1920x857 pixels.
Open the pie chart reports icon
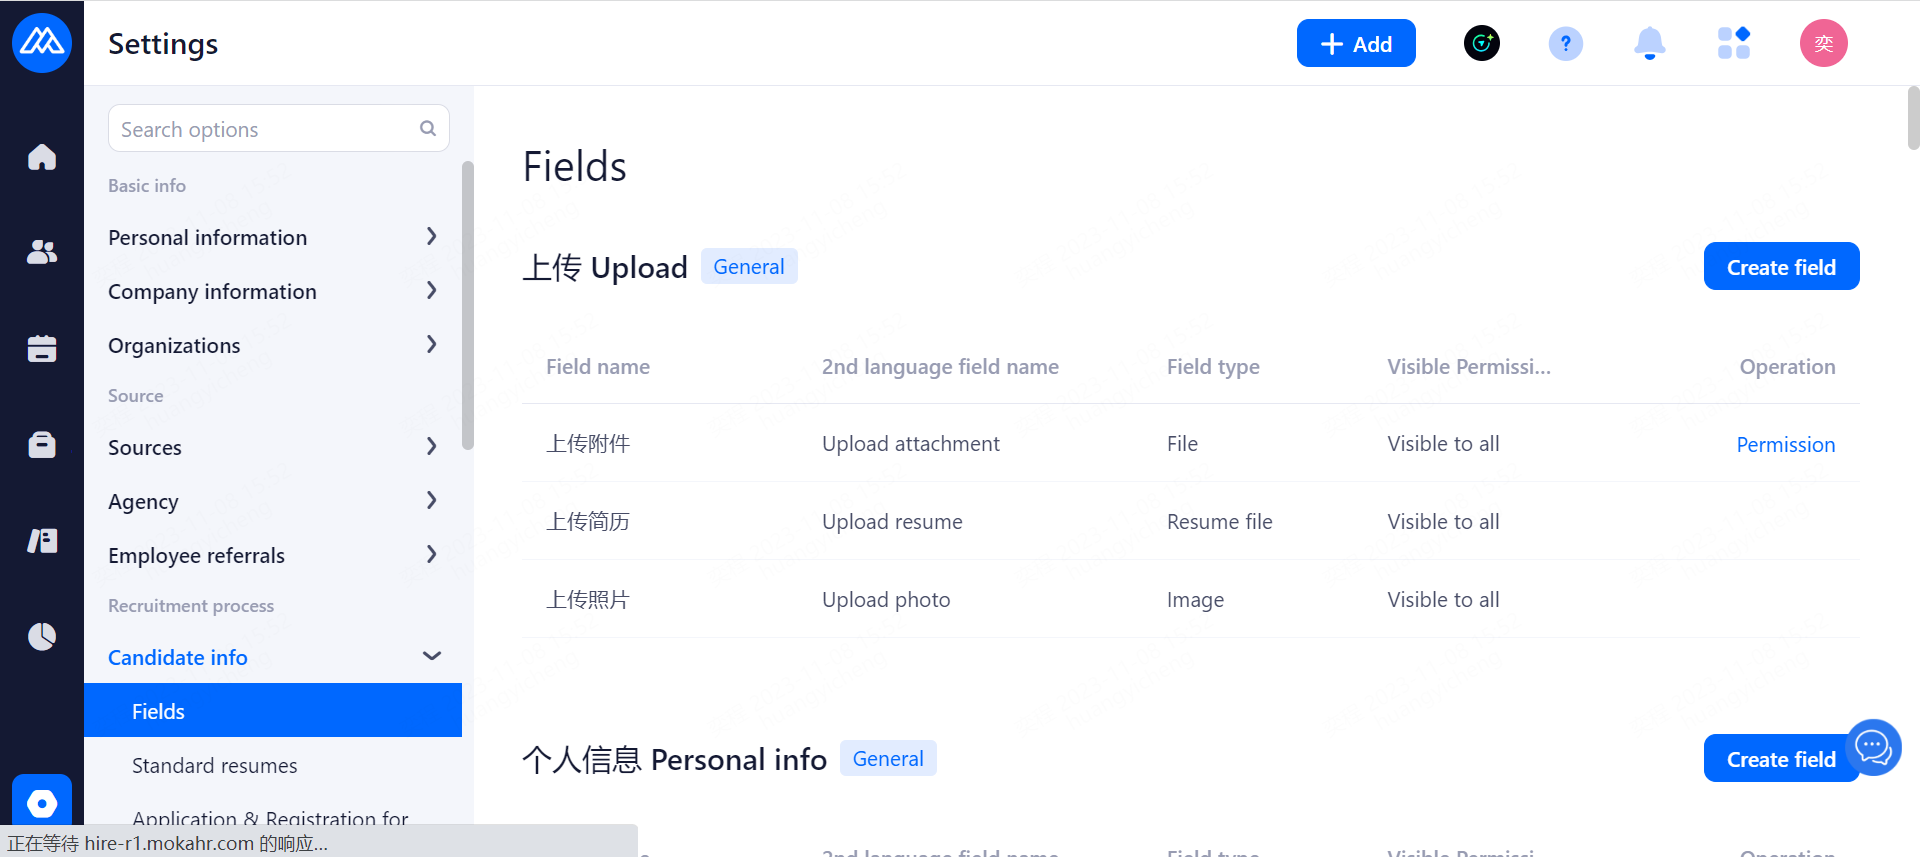coord(42,636)
